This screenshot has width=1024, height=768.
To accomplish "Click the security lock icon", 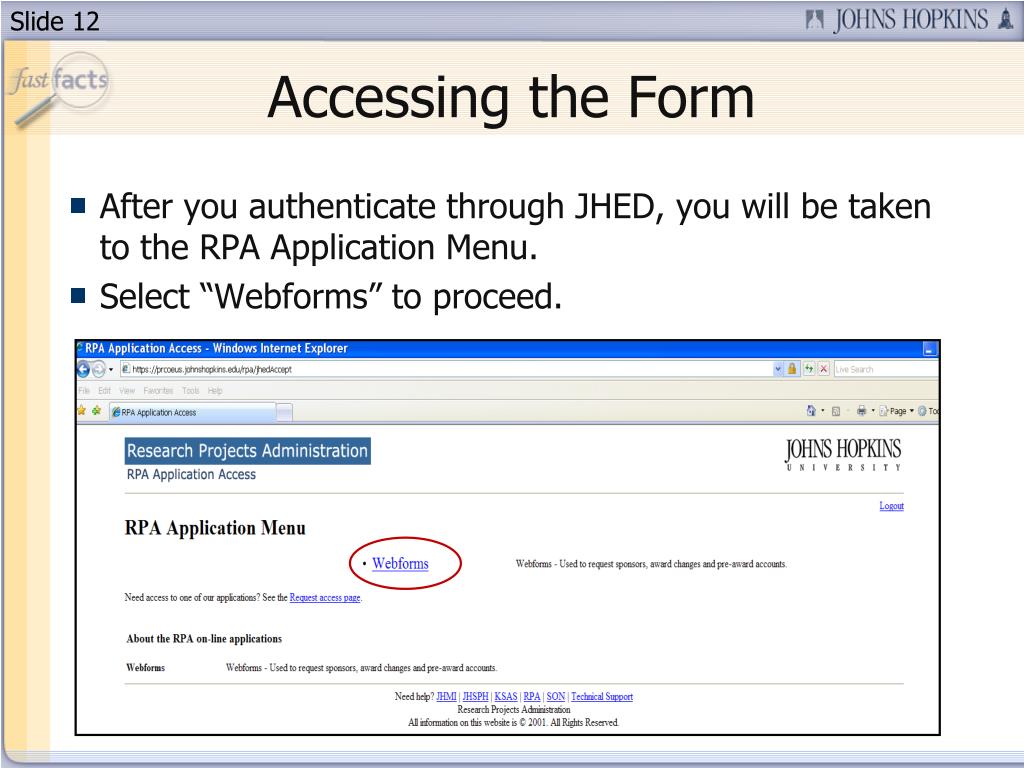I will (x=792, y=369).
